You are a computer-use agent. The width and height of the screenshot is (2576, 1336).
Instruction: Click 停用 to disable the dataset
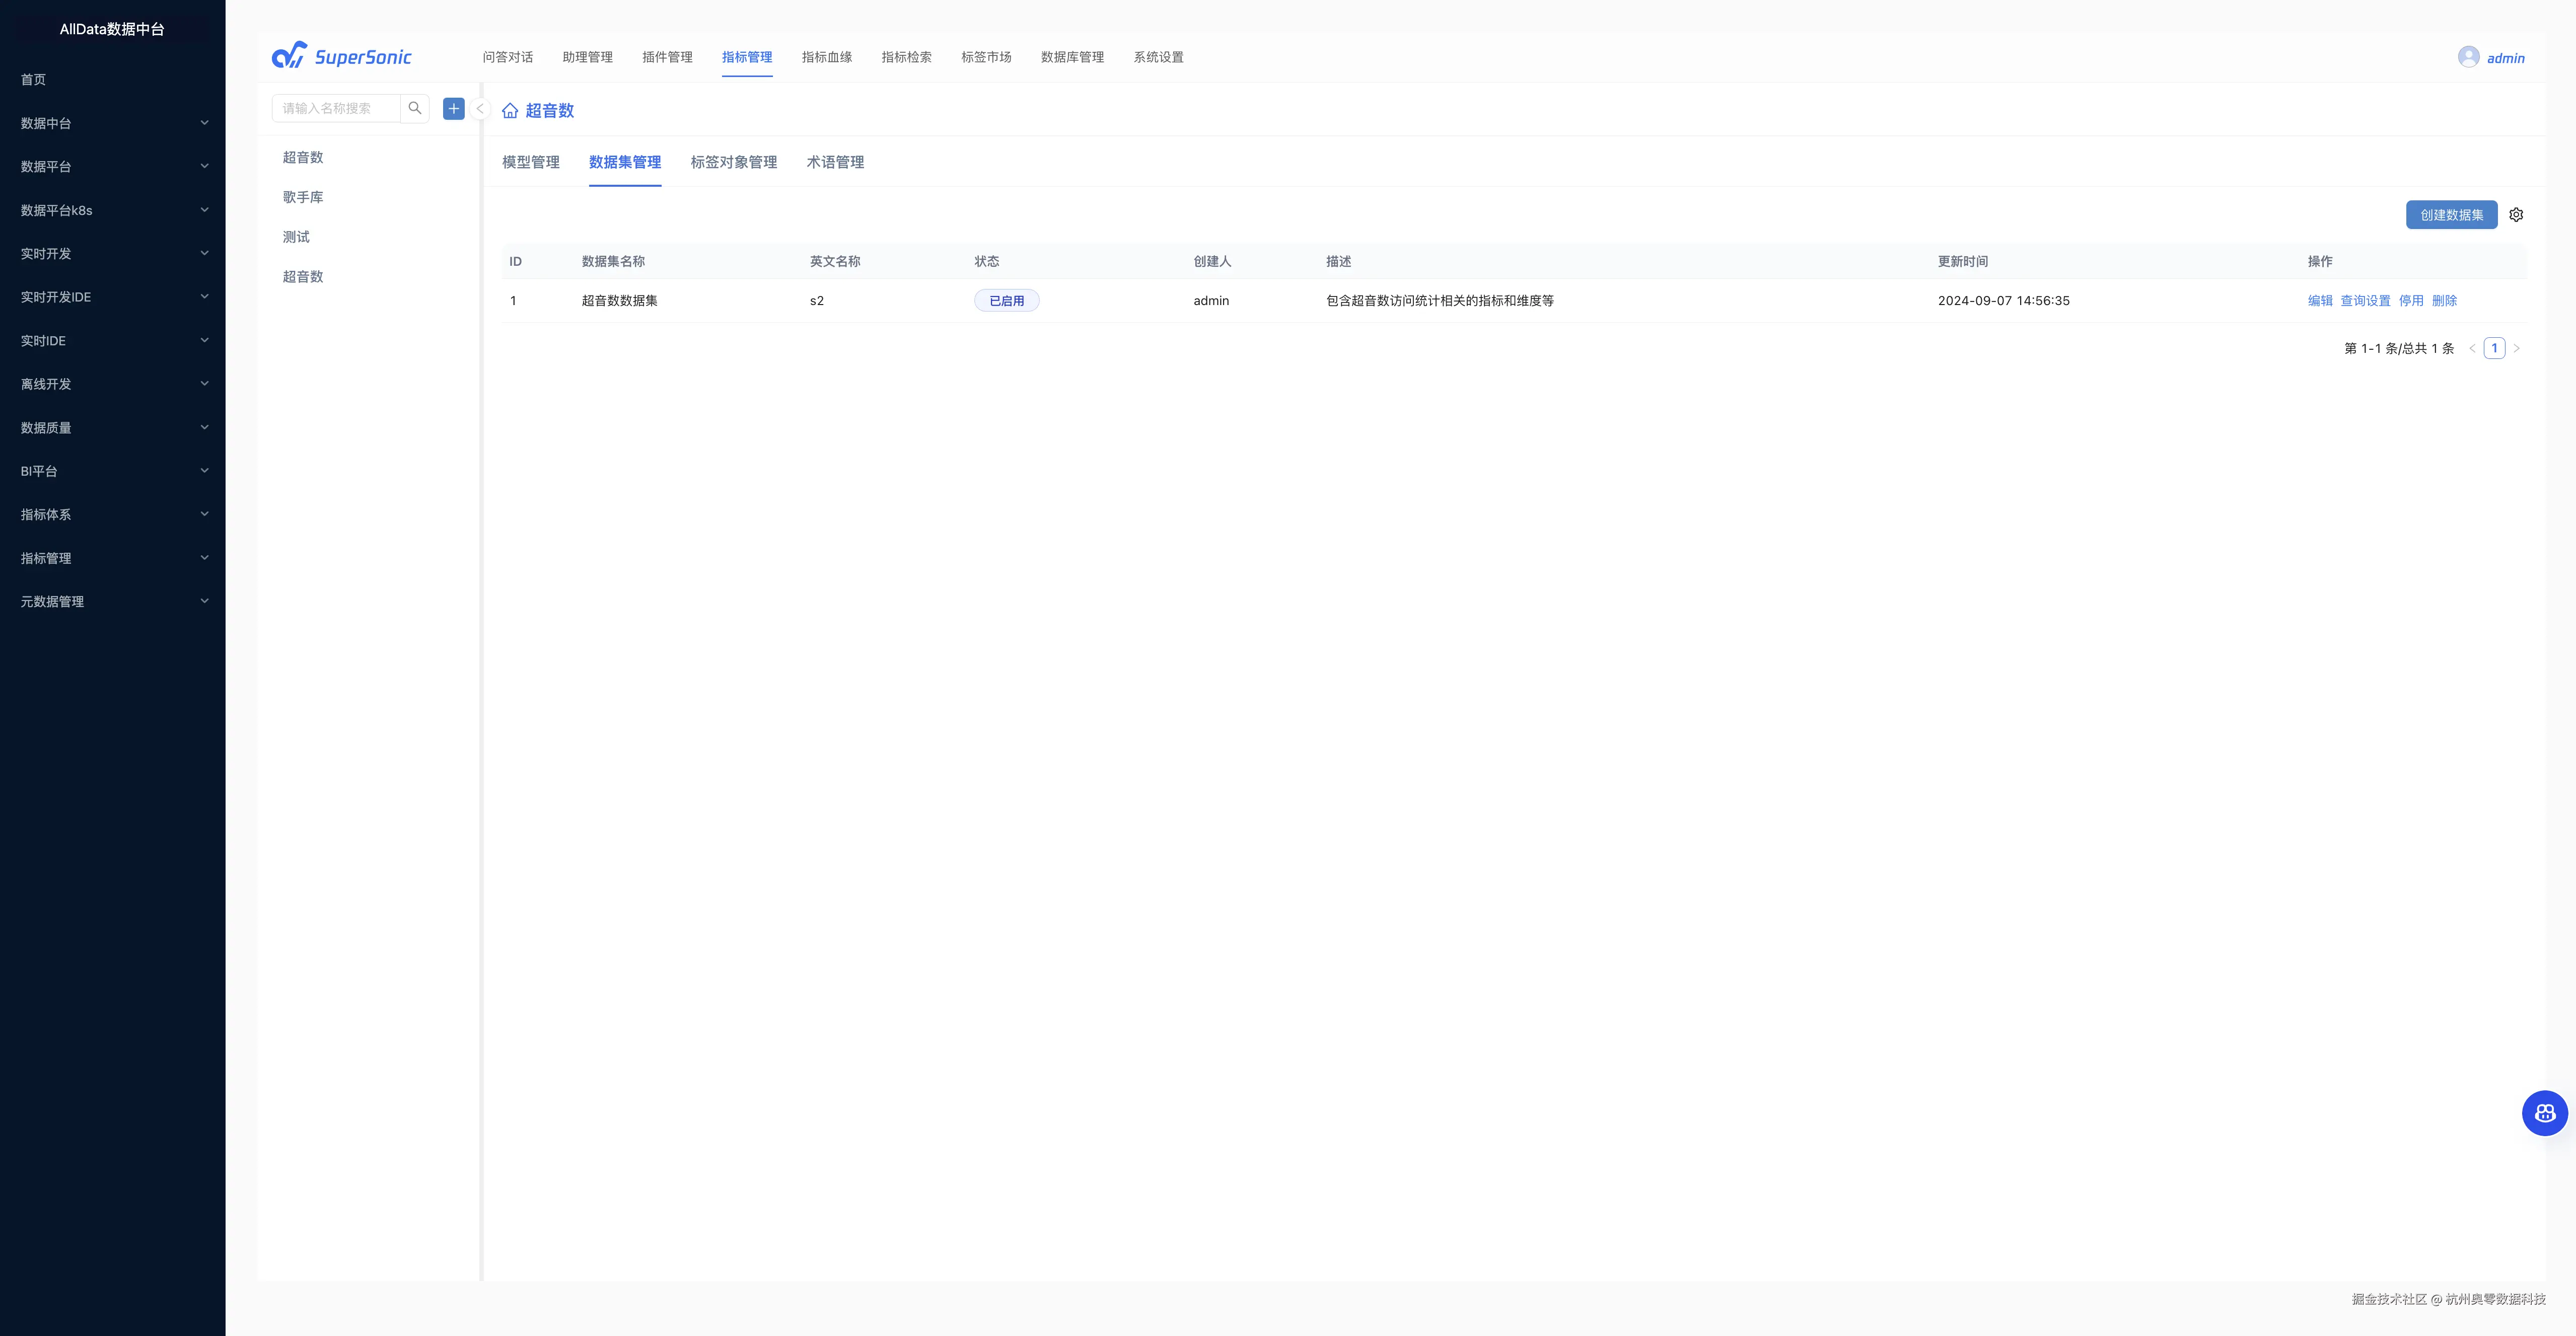(2410, 300)
